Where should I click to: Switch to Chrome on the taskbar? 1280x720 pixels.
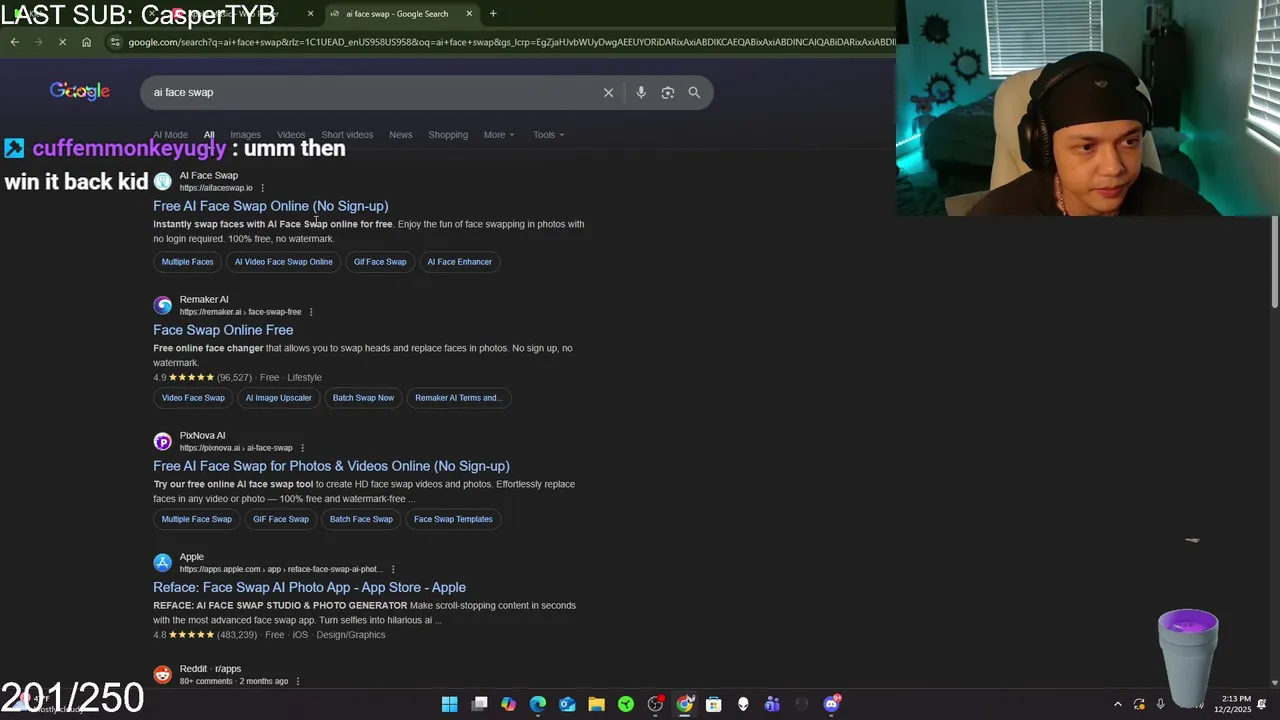click(x=684, y=704)
